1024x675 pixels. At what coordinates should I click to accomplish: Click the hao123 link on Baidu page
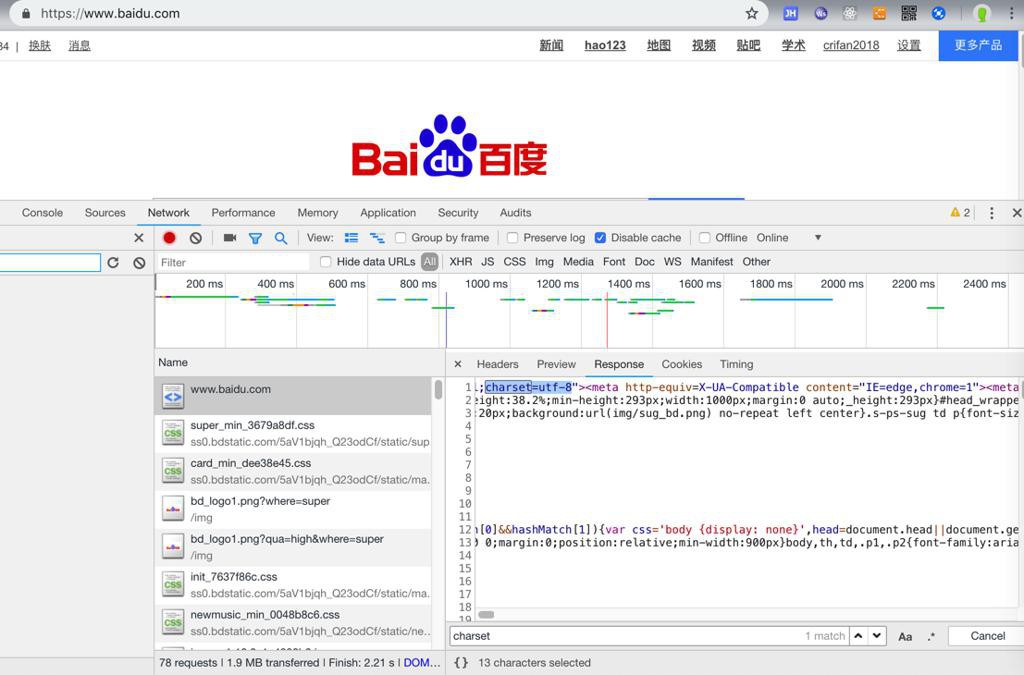pyautogui.click(x=605, y=45)
